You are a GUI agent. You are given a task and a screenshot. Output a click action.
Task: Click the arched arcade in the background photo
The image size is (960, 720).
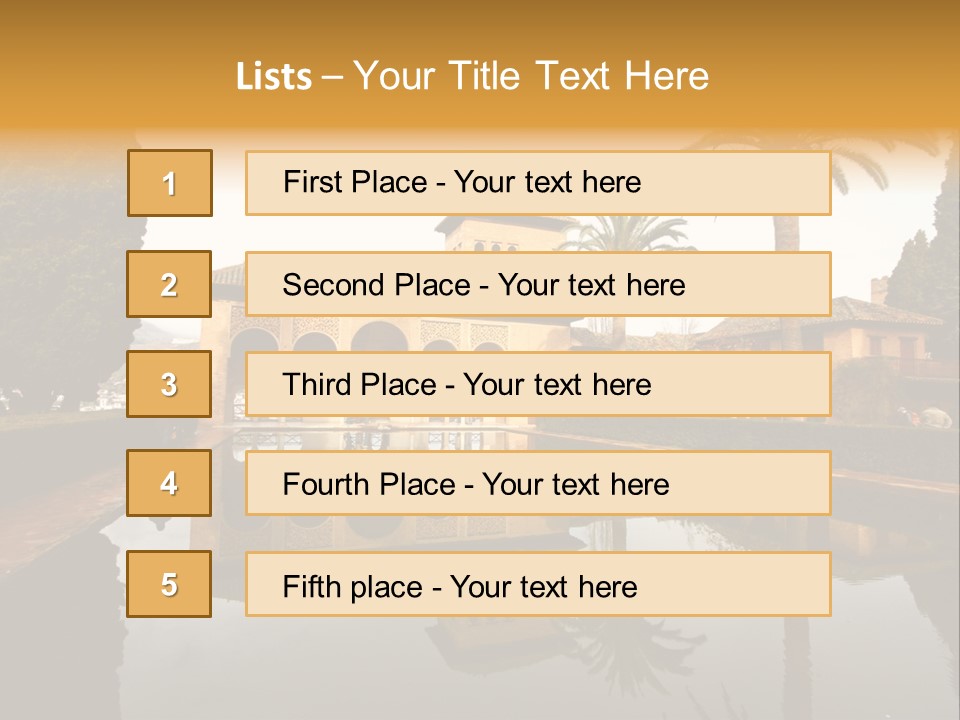380,335
